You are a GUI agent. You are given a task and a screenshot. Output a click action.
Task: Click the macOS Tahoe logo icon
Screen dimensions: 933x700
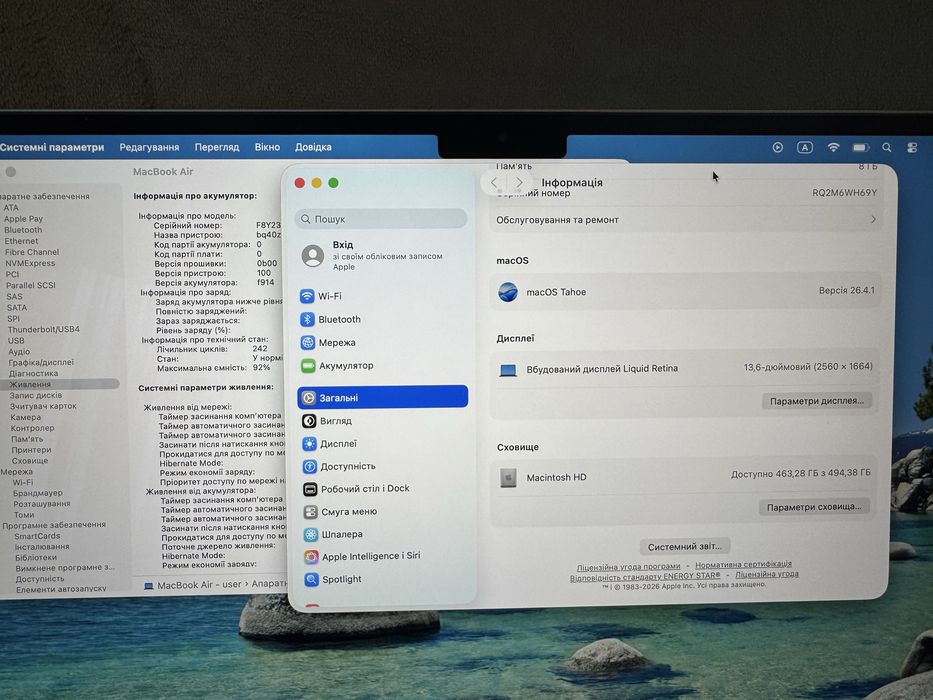tap(508, 292)
